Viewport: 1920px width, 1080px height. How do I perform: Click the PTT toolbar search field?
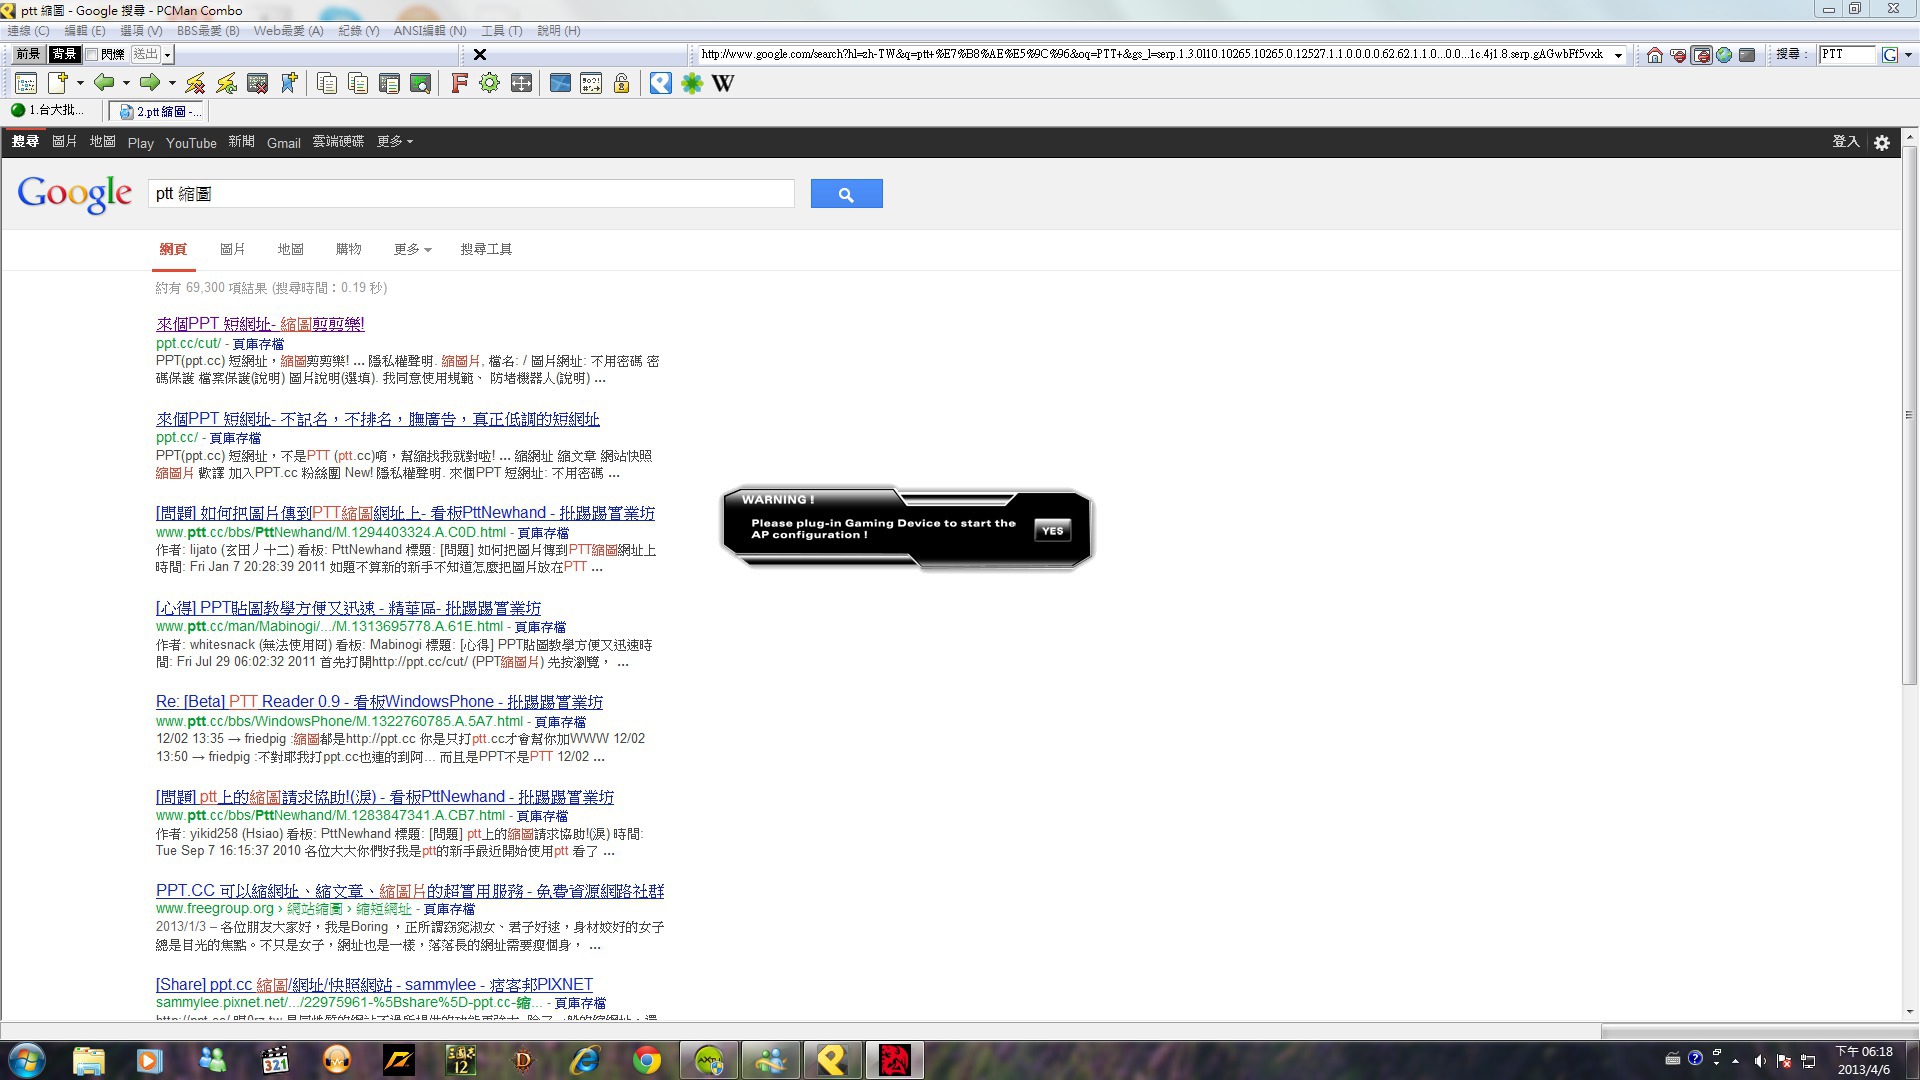(x=1846, y=55)
